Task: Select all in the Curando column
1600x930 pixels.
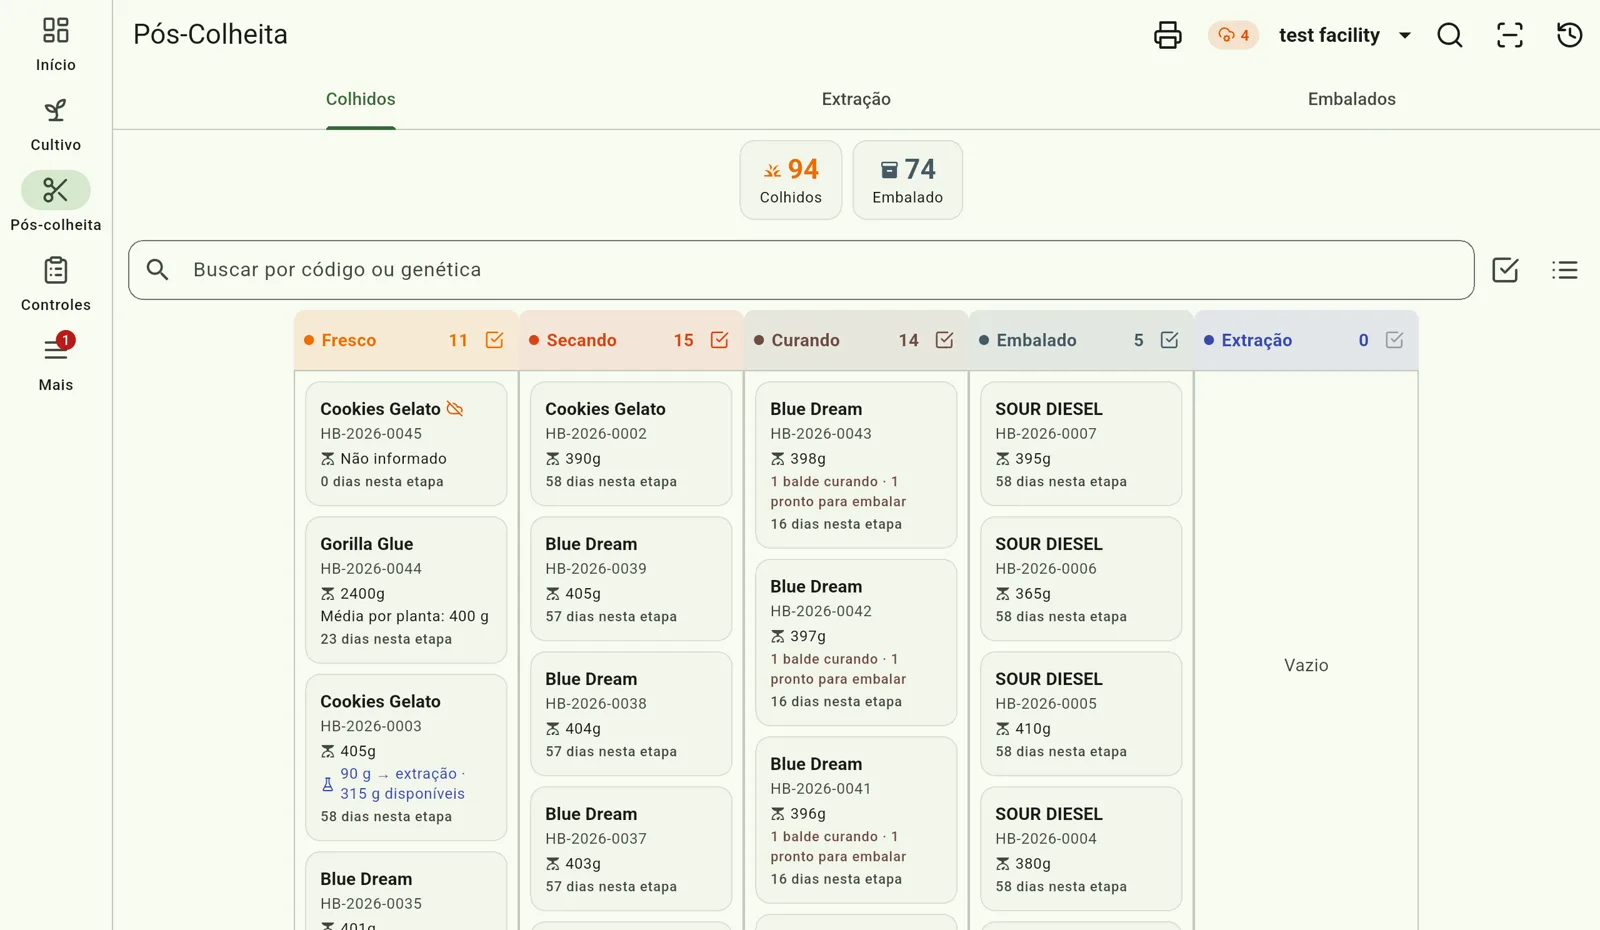Action: click(x=944, y=340)
